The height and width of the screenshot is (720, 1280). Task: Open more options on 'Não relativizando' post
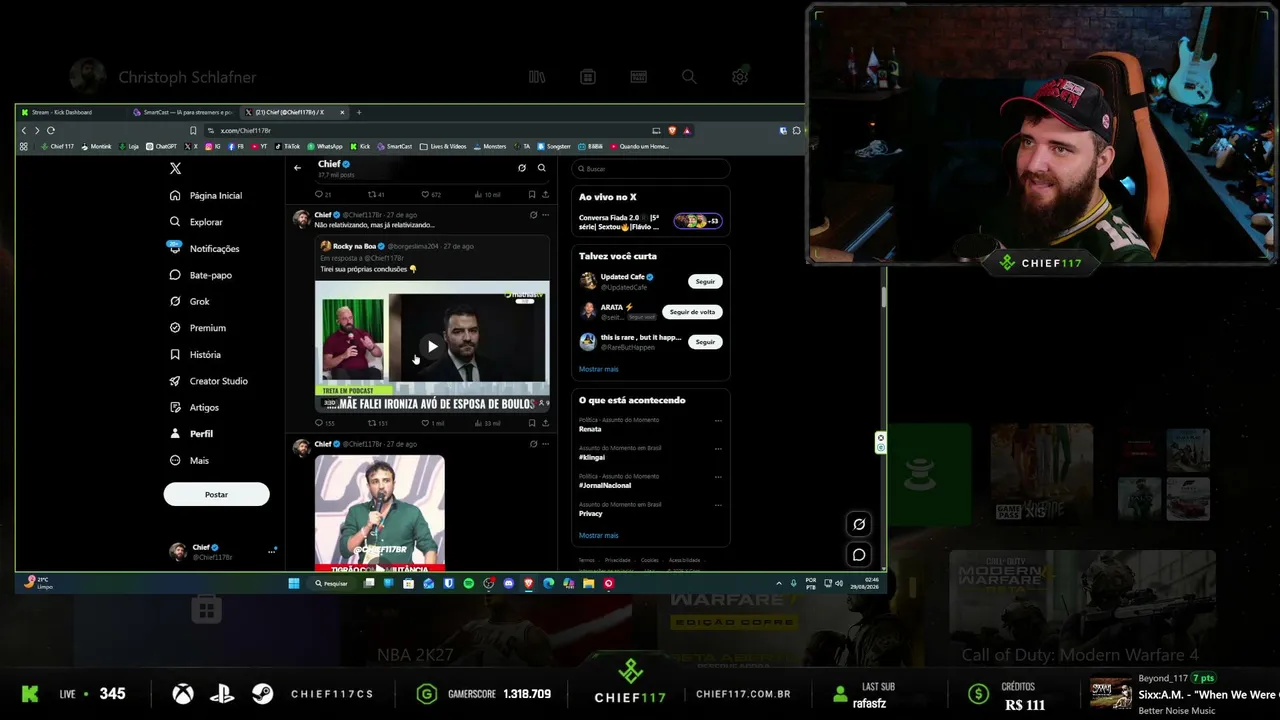click(x=545, y=215)
